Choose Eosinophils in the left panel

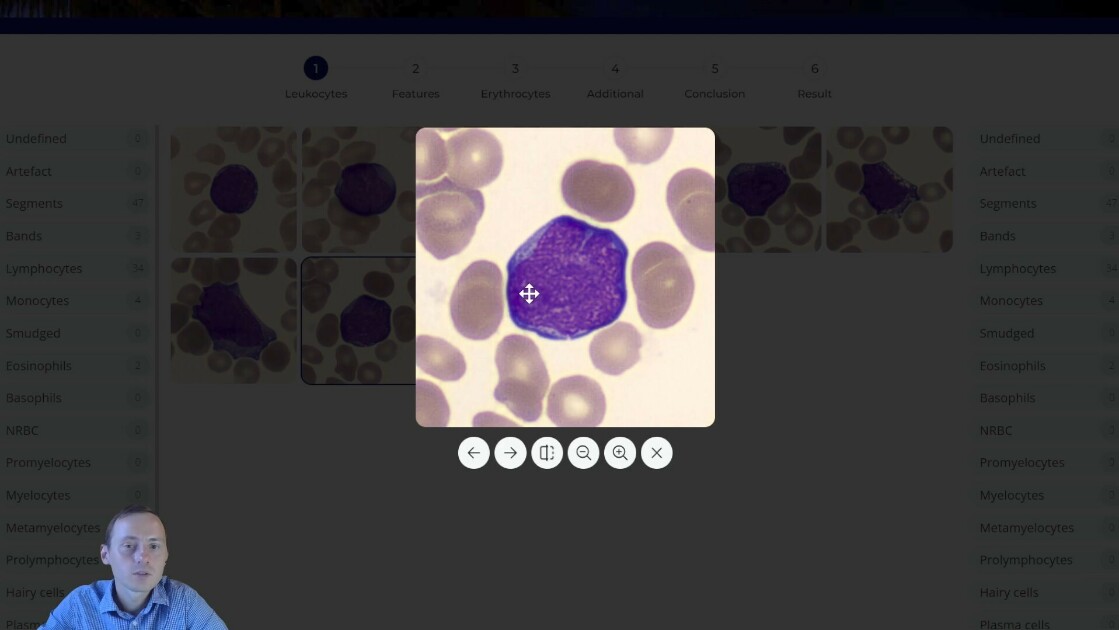40,366
